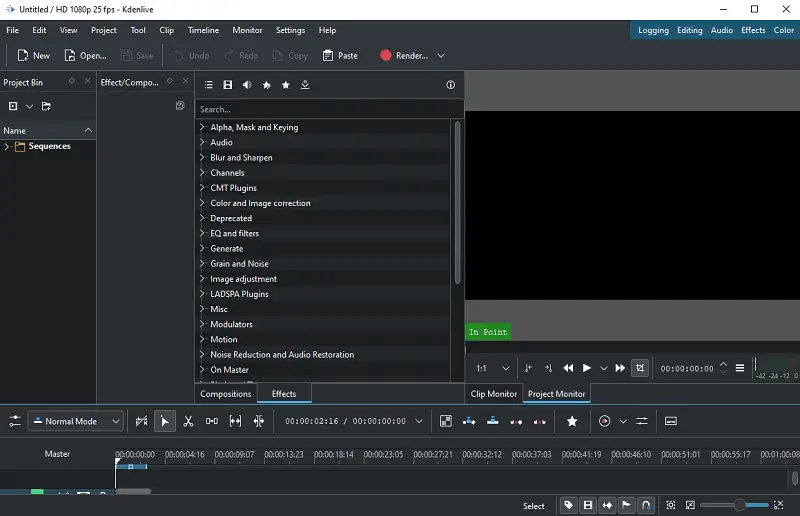Image resolution: width=800 pixels, height=516 pixels.
Task: Click the Paste button
Action: point(340,56)
